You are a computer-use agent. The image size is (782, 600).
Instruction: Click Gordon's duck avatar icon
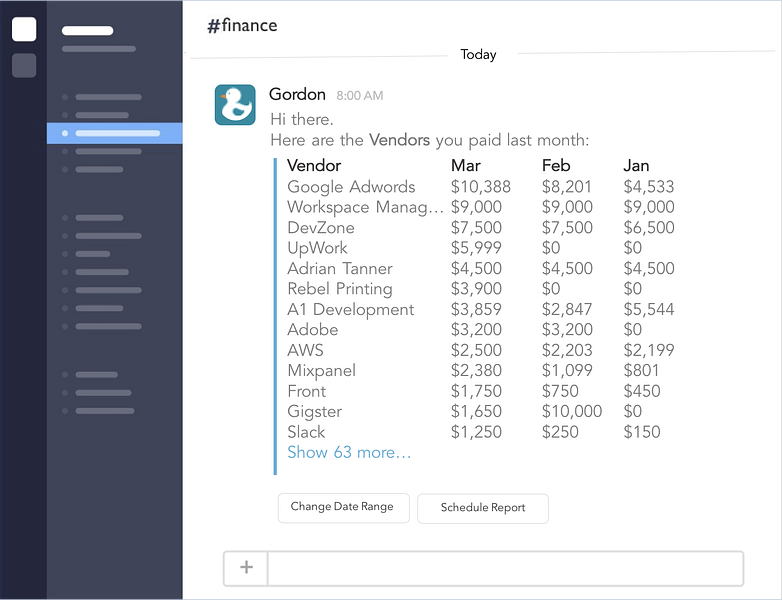click(235, 105)
